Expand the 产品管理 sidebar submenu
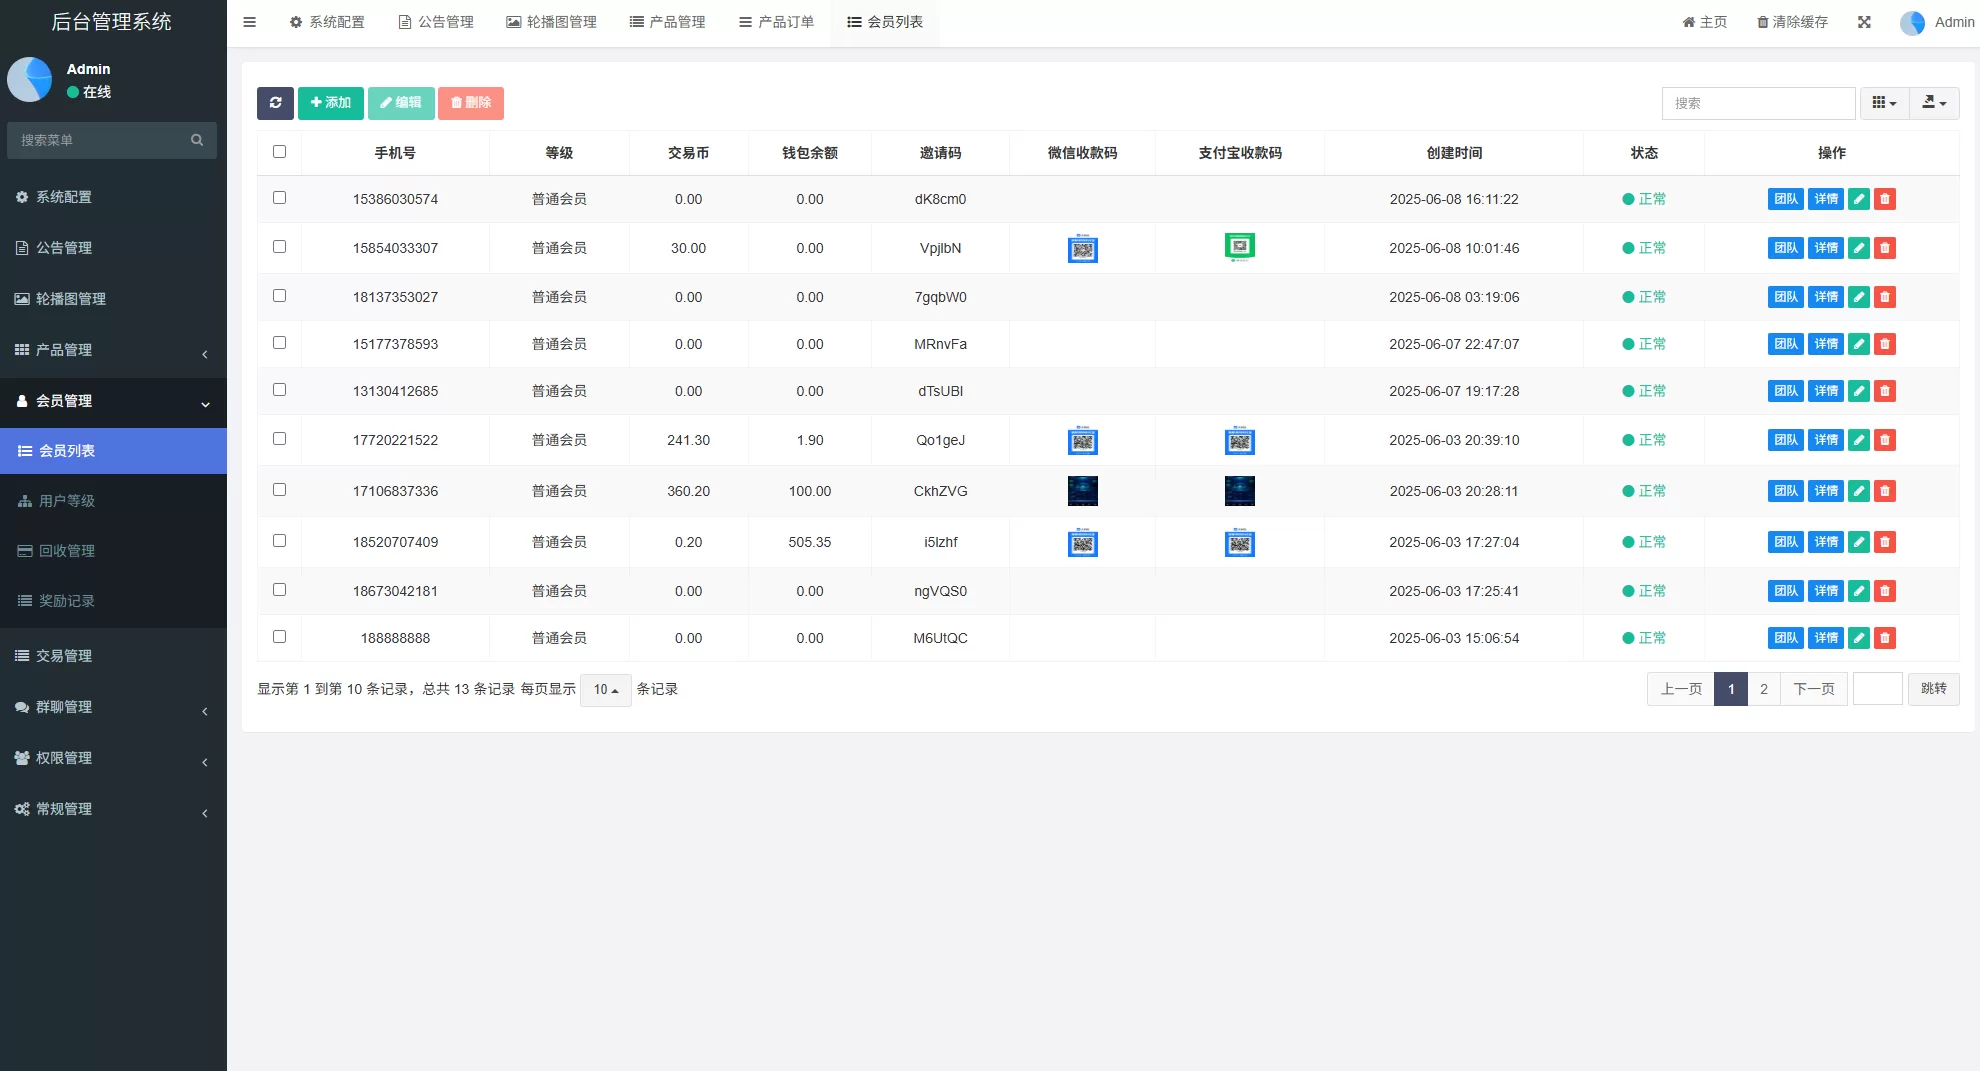 [113, 351]
